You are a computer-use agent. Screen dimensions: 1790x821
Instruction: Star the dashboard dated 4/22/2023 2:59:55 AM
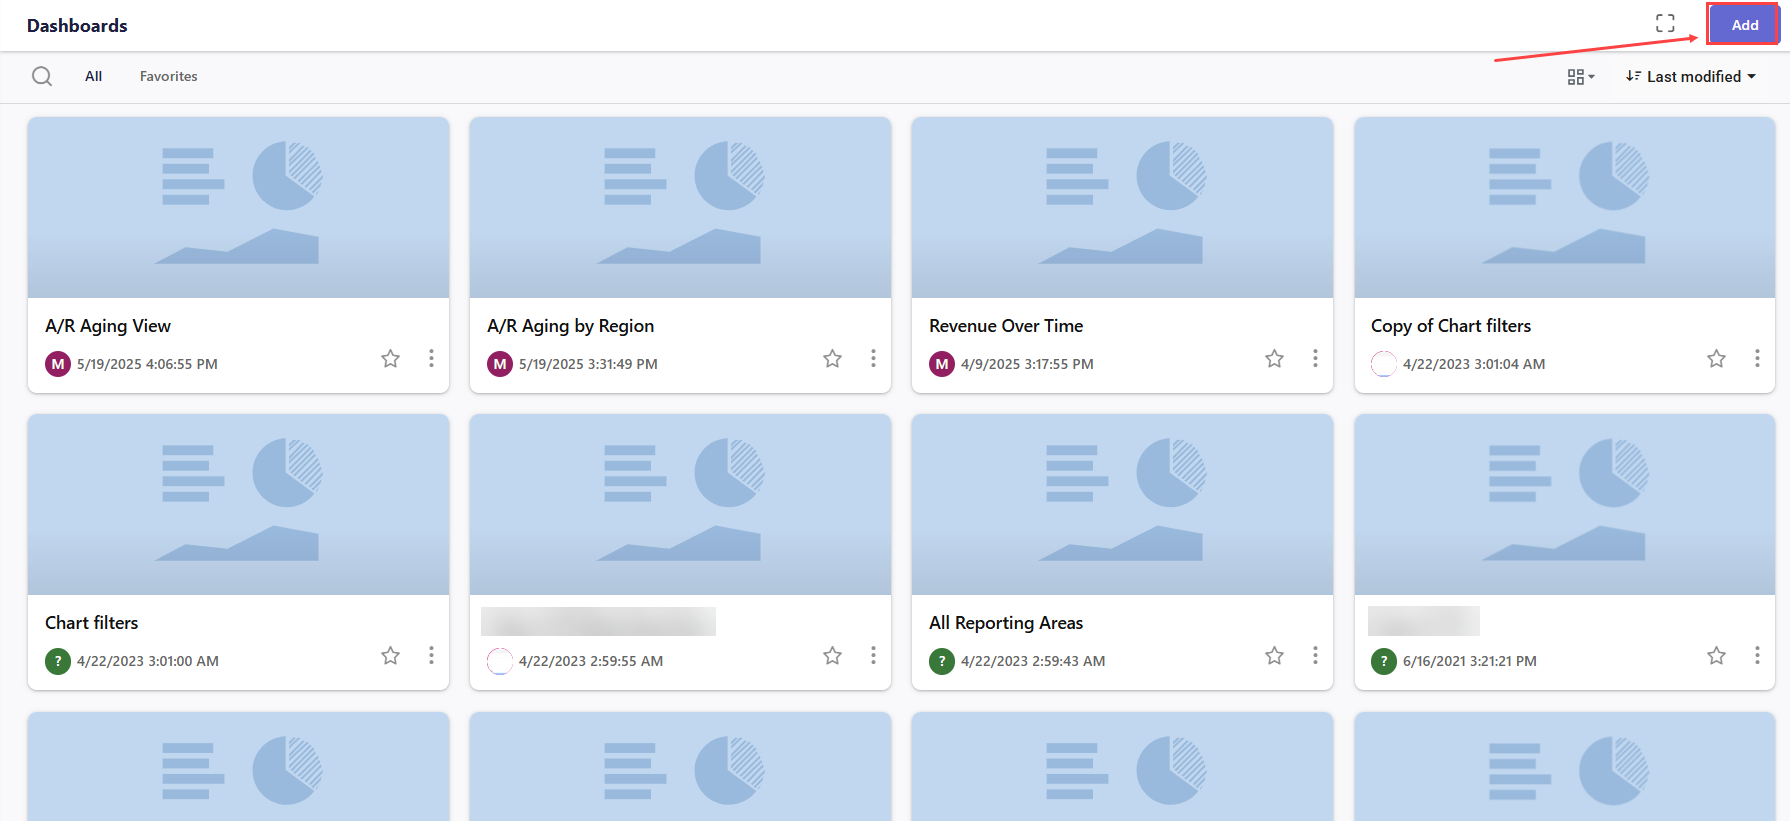point(832,655)
